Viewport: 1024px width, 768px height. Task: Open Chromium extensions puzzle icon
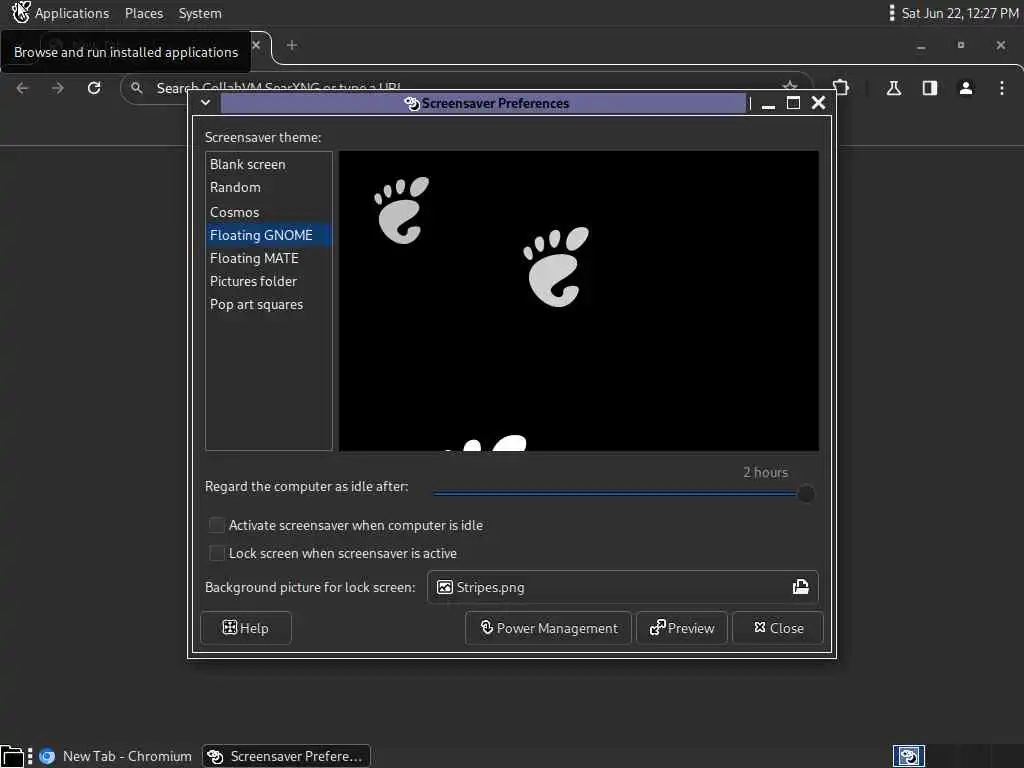[x=841, y=88]
